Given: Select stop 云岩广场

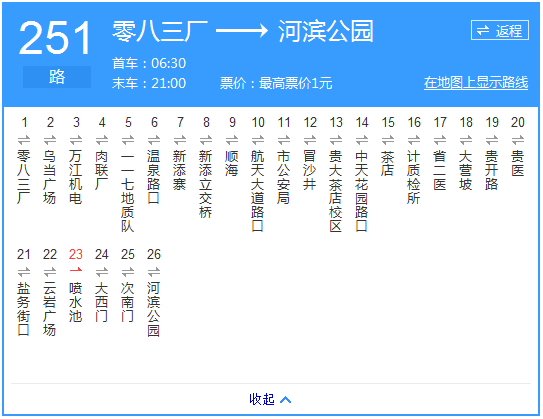Looking at the screenshot, I should 50,309.
